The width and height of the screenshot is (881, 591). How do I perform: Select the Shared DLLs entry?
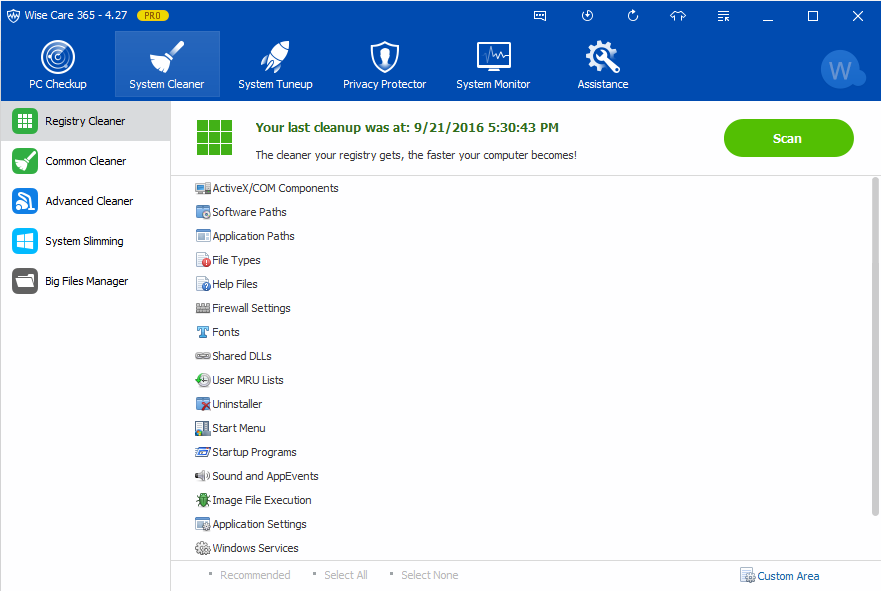242,356
